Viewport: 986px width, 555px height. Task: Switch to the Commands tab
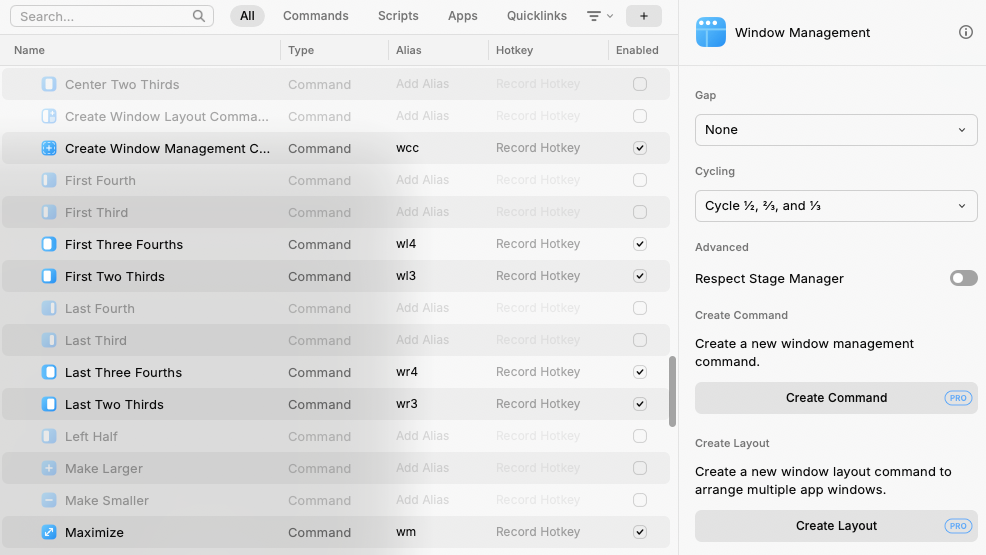pyautogui.click(x=316, y=16)
